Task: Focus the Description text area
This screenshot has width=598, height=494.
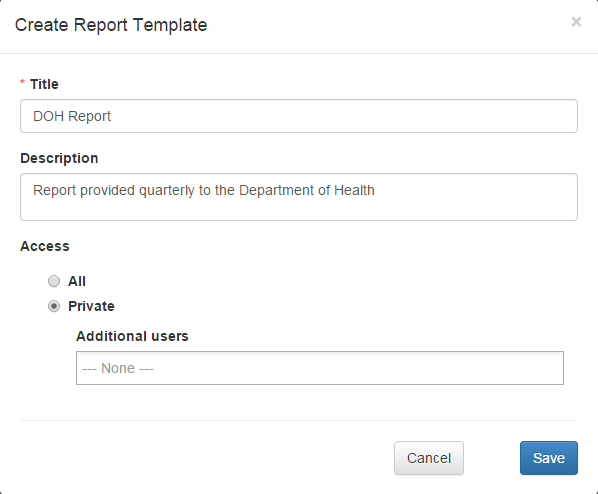Action: (x=299, y=197)
